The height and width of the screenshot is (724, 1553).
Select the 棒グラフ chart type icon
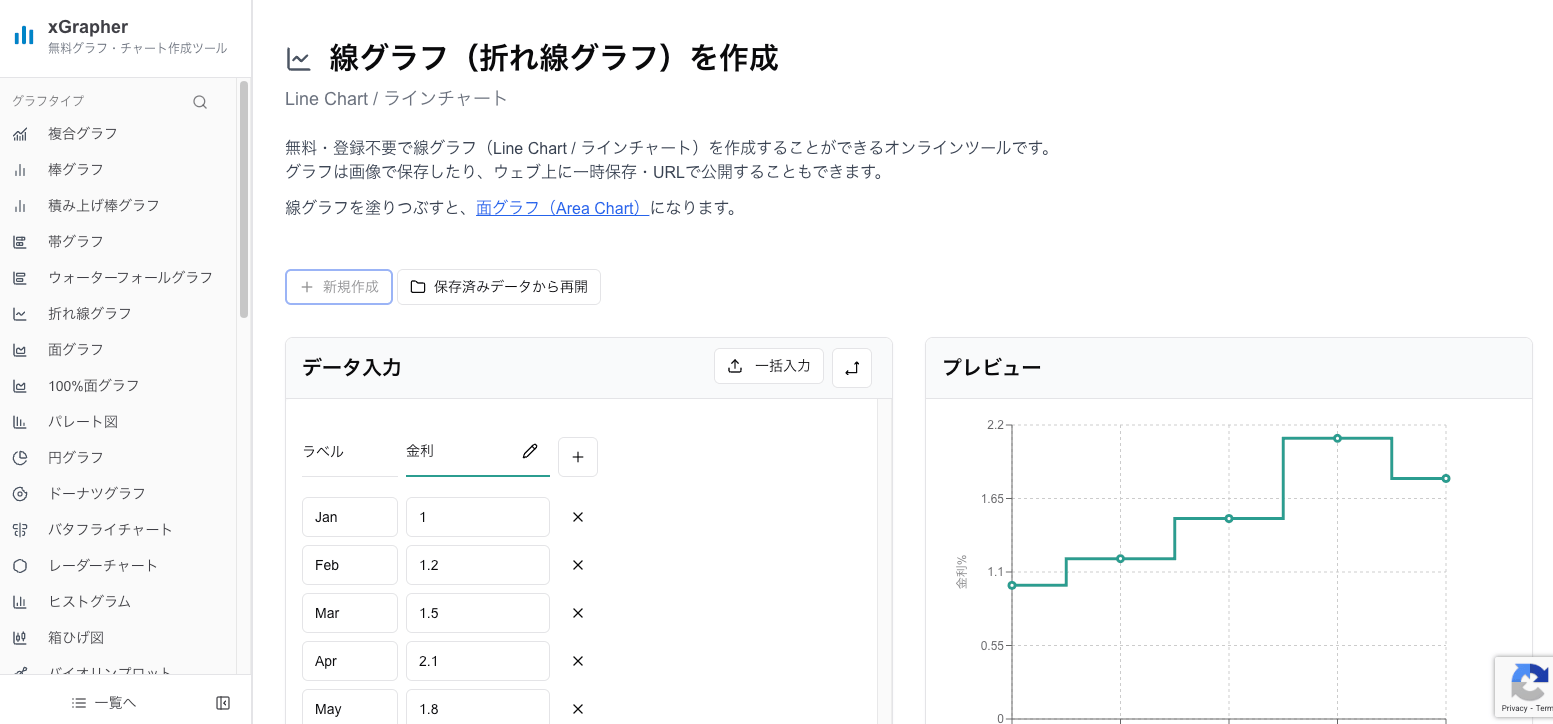click(x=21, y=169)
